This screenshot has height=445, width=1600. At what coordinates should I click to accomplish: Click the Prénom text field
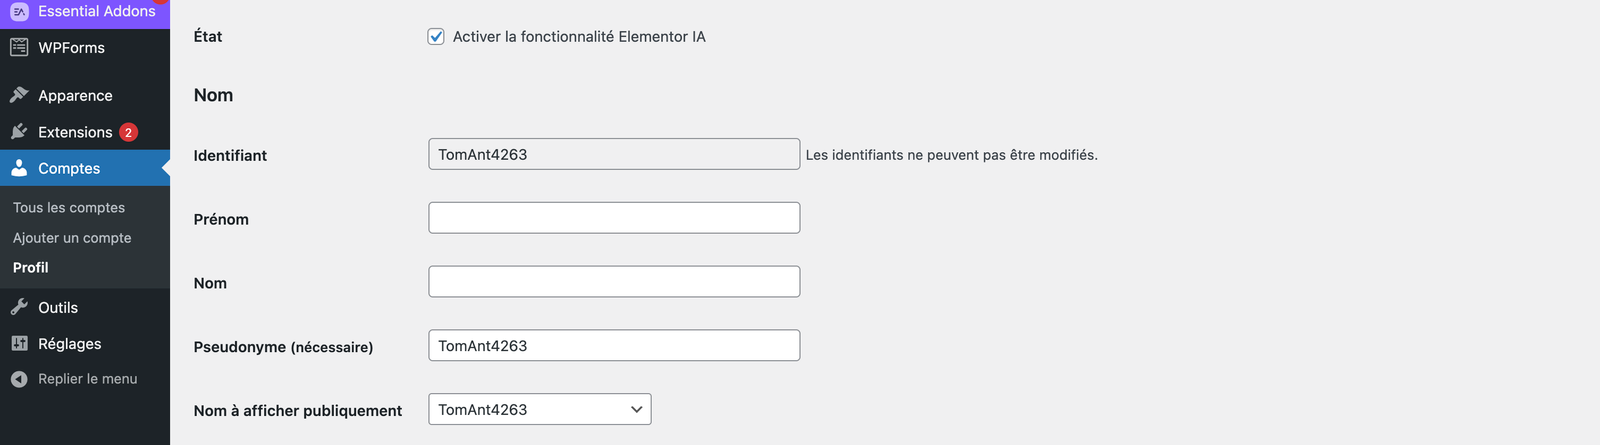tap(614, 218)
